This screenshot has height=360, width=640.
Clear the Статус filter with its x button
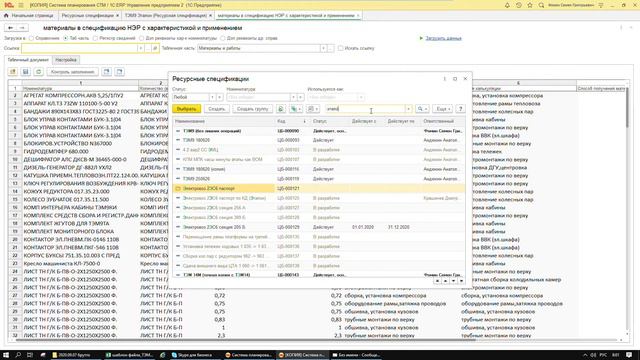(x=220, y=97)
